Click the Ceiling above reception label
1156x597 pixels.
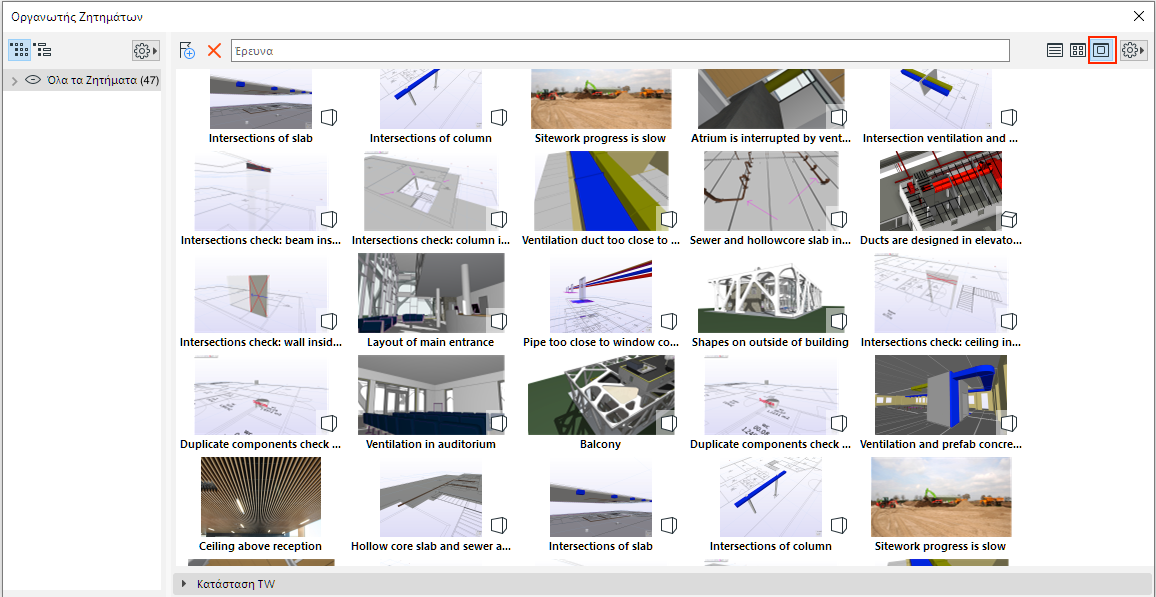(260, 546)
